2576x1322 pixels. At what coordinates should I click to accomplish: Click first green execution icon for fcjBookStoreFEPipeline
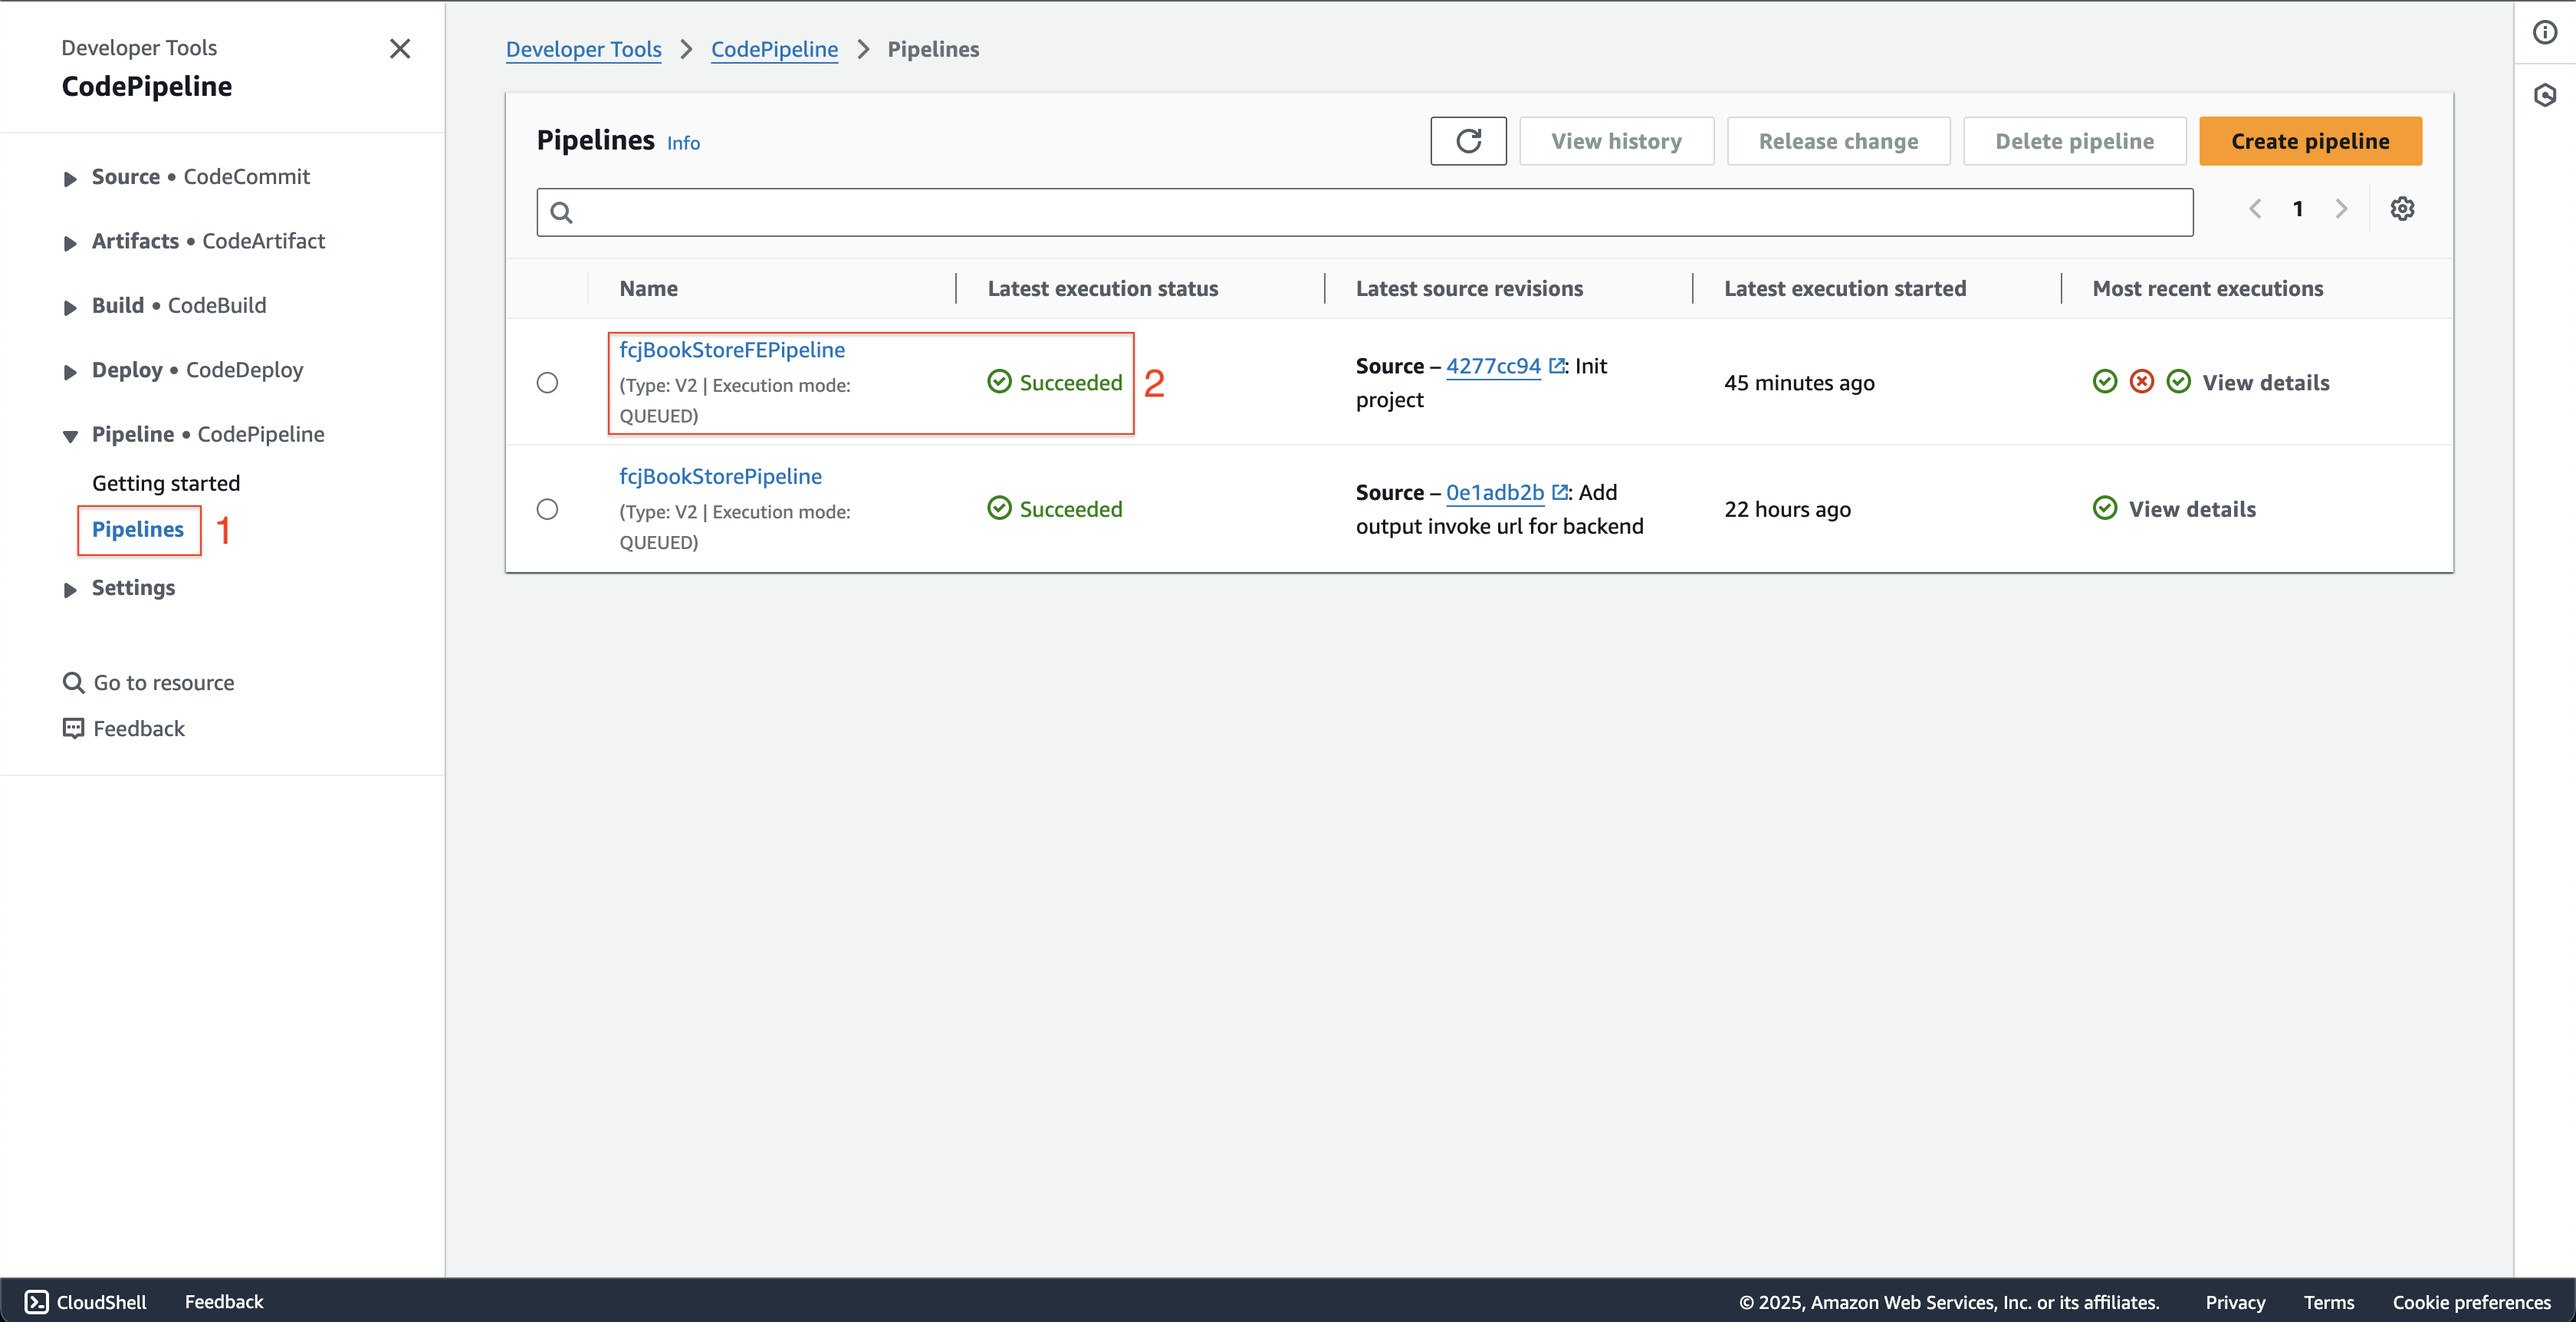coord(2105,382)
